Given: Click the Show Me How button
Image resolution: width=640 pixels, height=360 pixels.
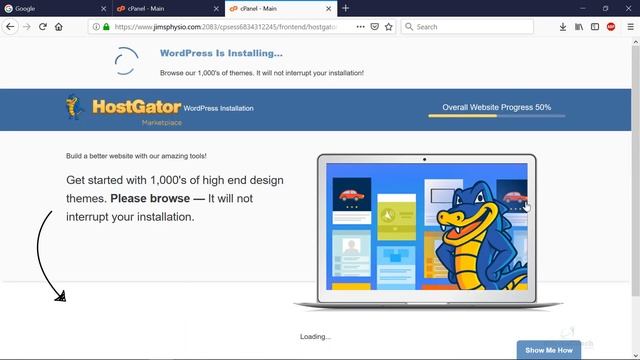Looking at the screenshot, I should coord(549,350).
